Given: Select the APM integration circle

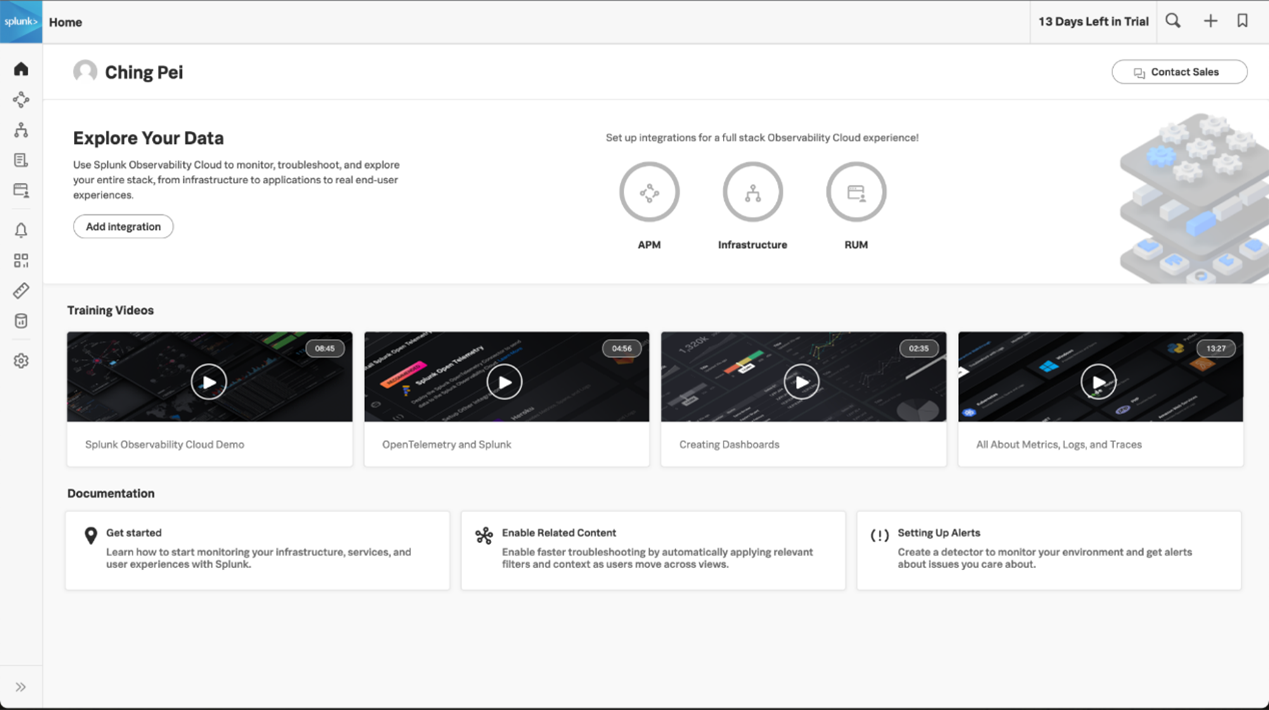Looking at the screenshot, I should click(x=649, y=192).
